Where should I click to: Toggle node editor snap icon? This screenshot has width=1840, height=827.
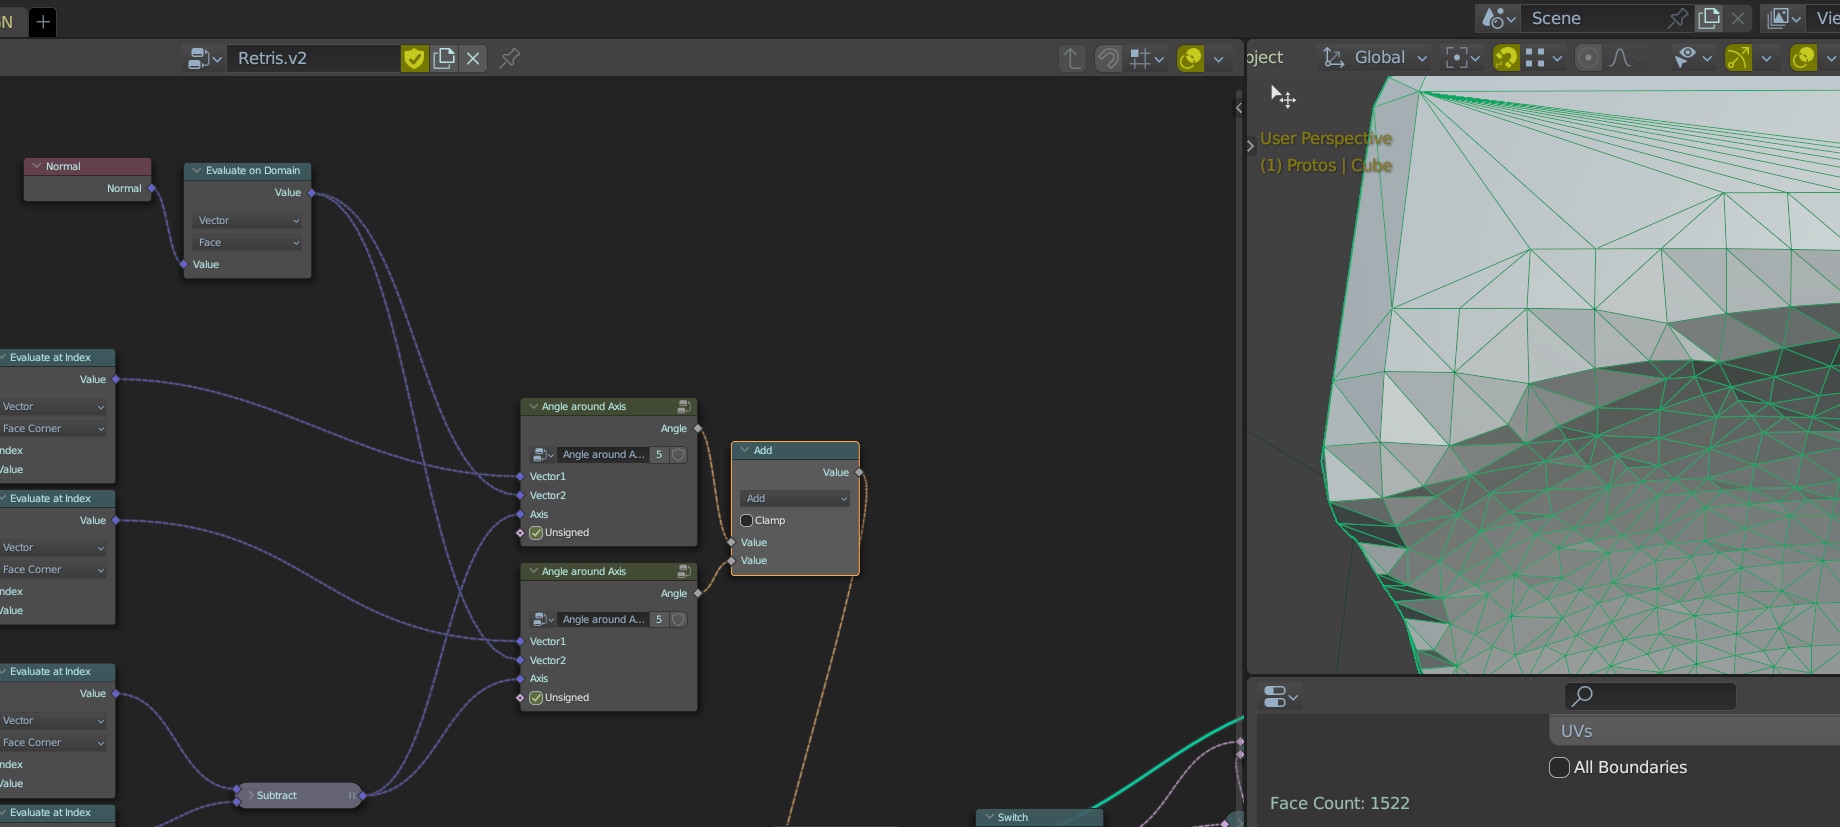pos(1108,59)
